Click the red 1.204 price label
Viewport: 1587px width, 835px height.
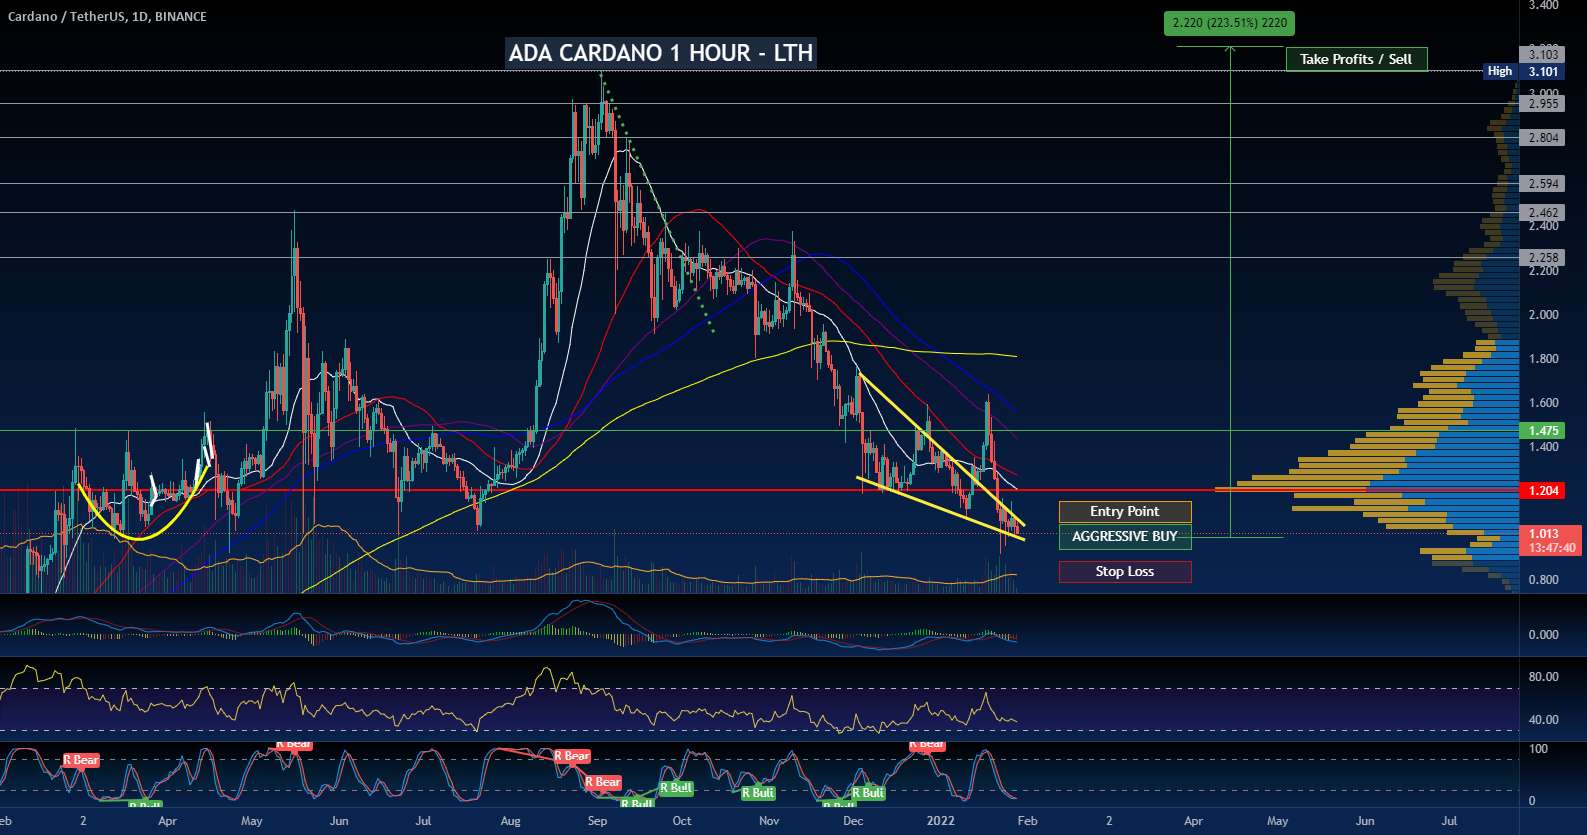point(1543,491)
